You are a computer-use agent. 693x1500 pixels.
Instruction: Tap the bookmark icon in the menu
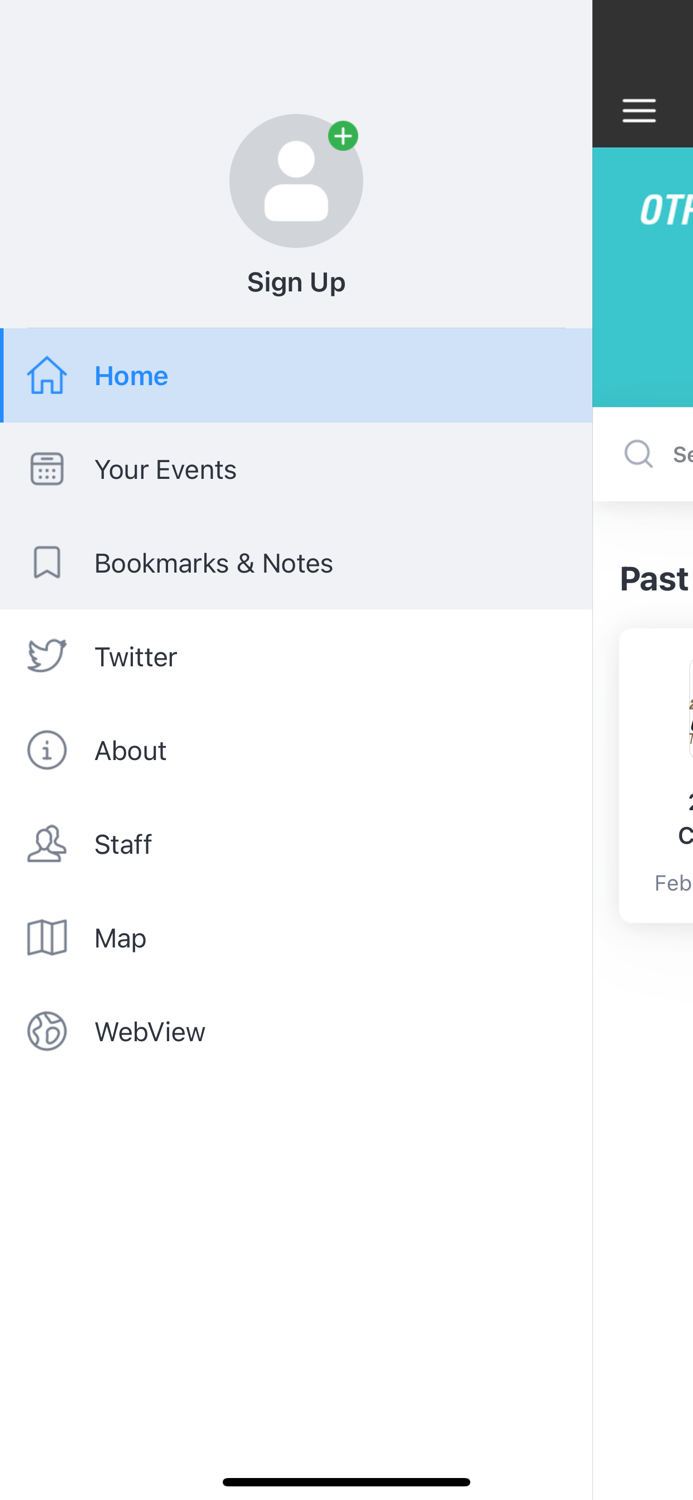click(47, 563)
